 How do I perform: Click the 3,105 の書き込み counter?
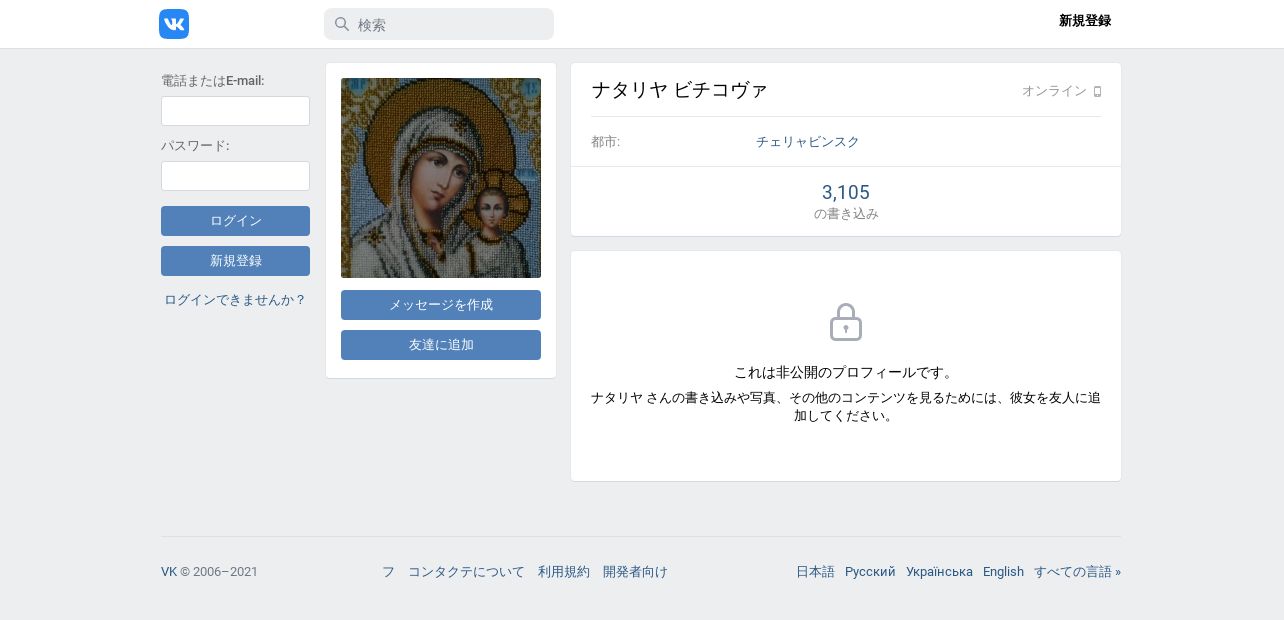[x=846, y=201]
